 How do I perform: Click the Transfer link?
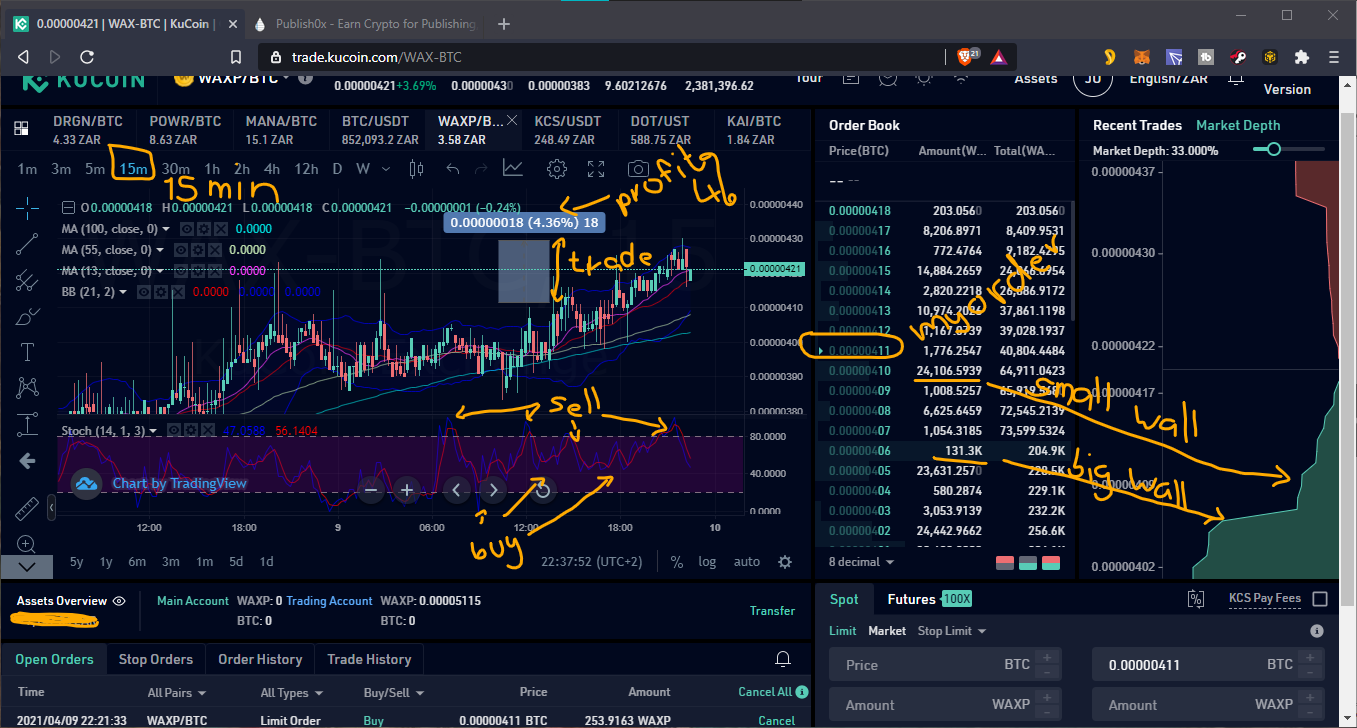(772, 611)
